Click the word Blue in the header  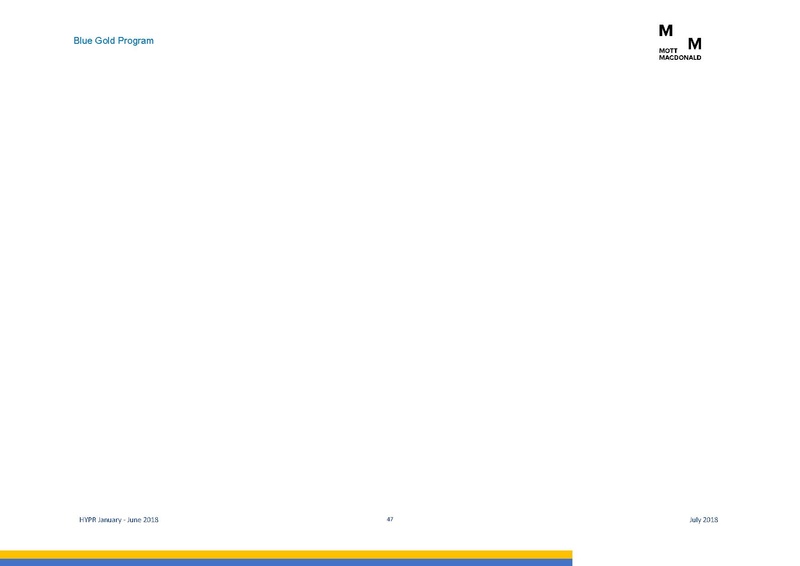coord(83,40)
